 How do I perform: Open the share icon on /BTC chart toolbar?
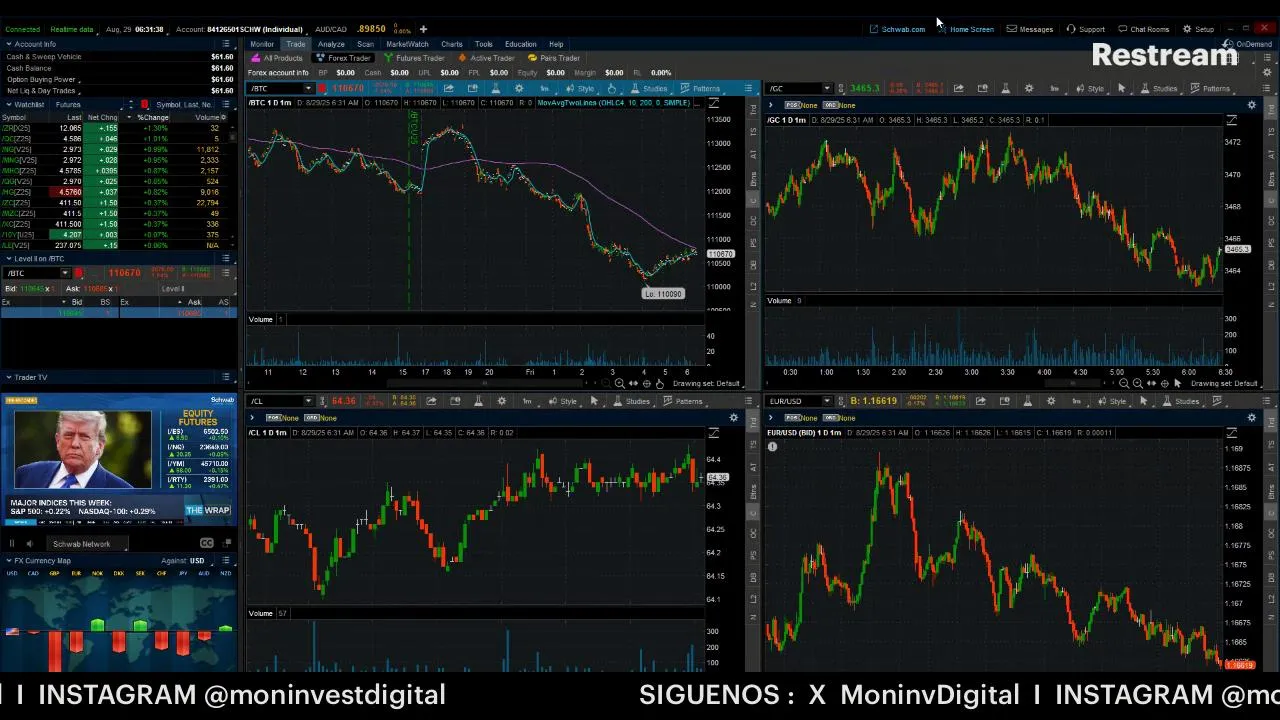click(449, 88)
